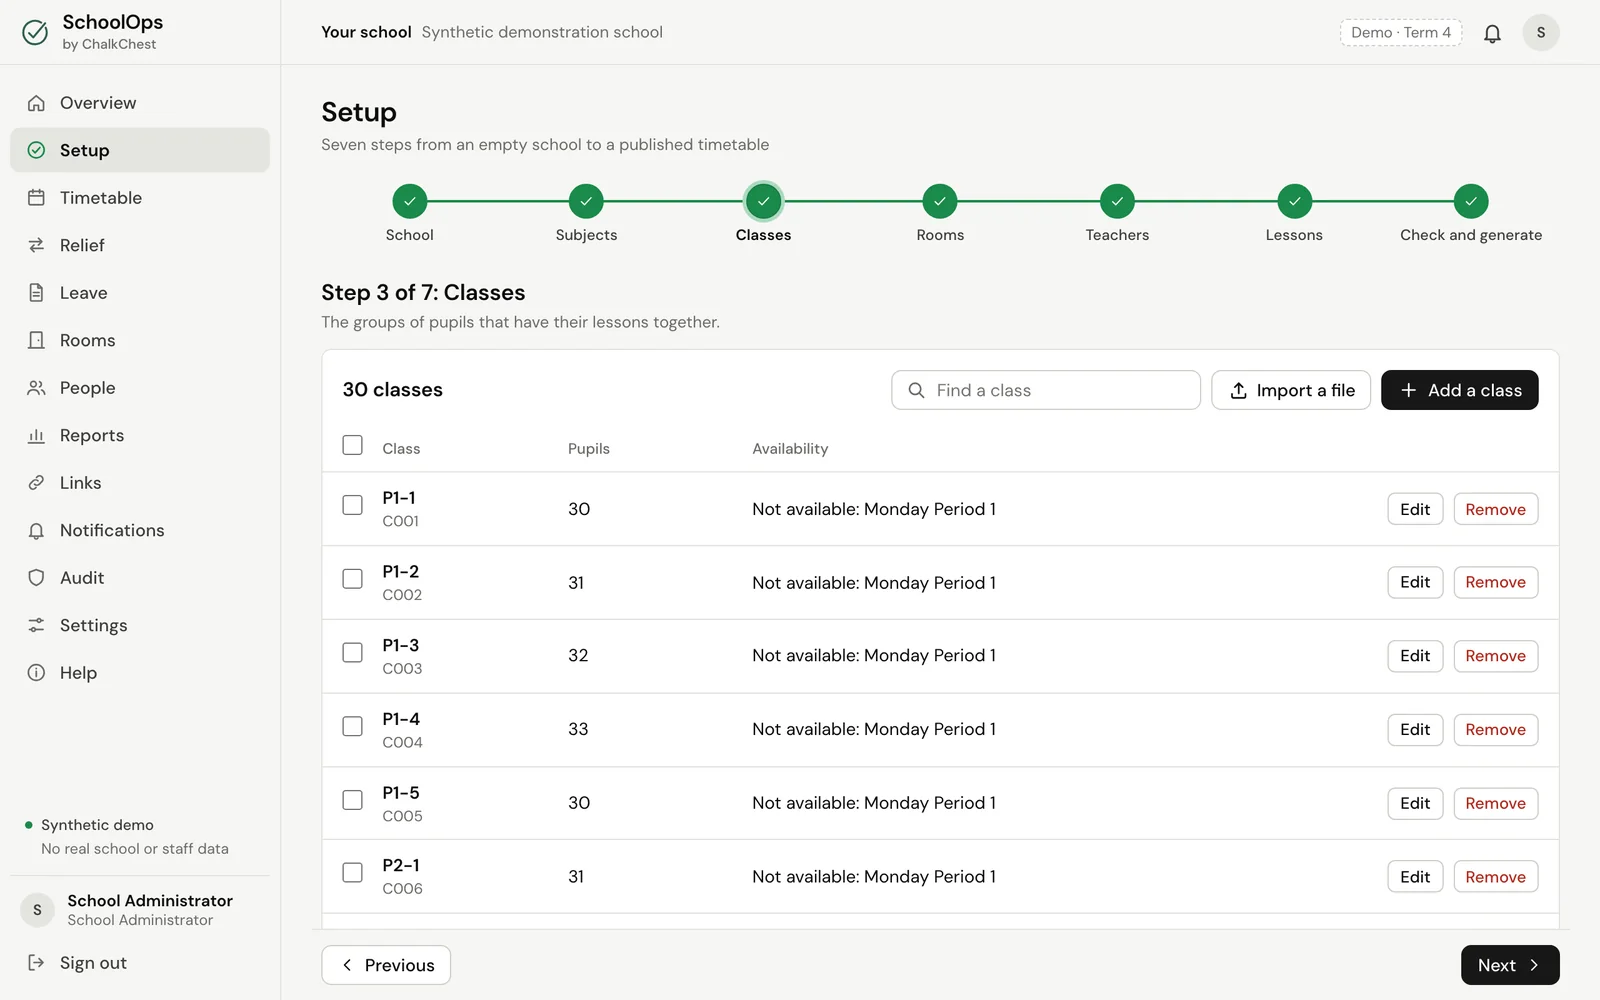Open Relief in the sidebar

point(140,245)
